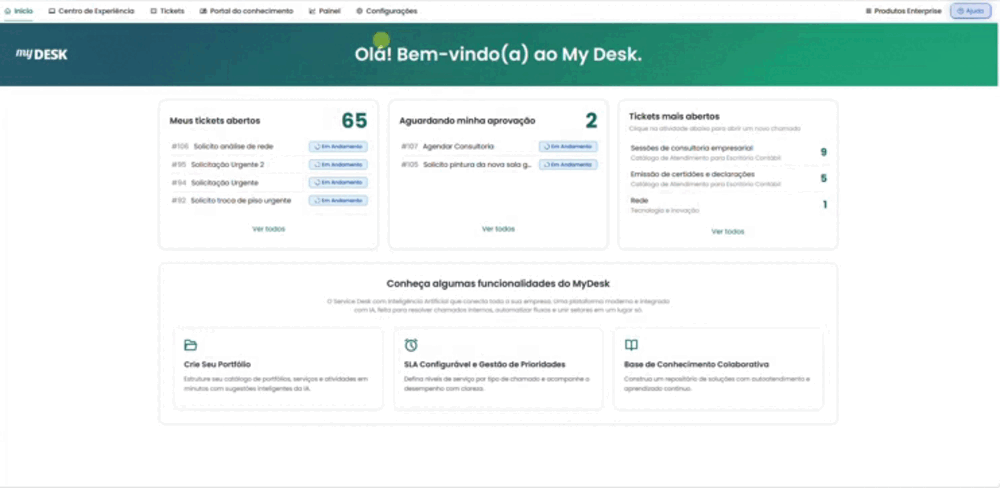Click the Olá! Bem-vindo(a) ao My Desk banner text

tap(498, 54)
